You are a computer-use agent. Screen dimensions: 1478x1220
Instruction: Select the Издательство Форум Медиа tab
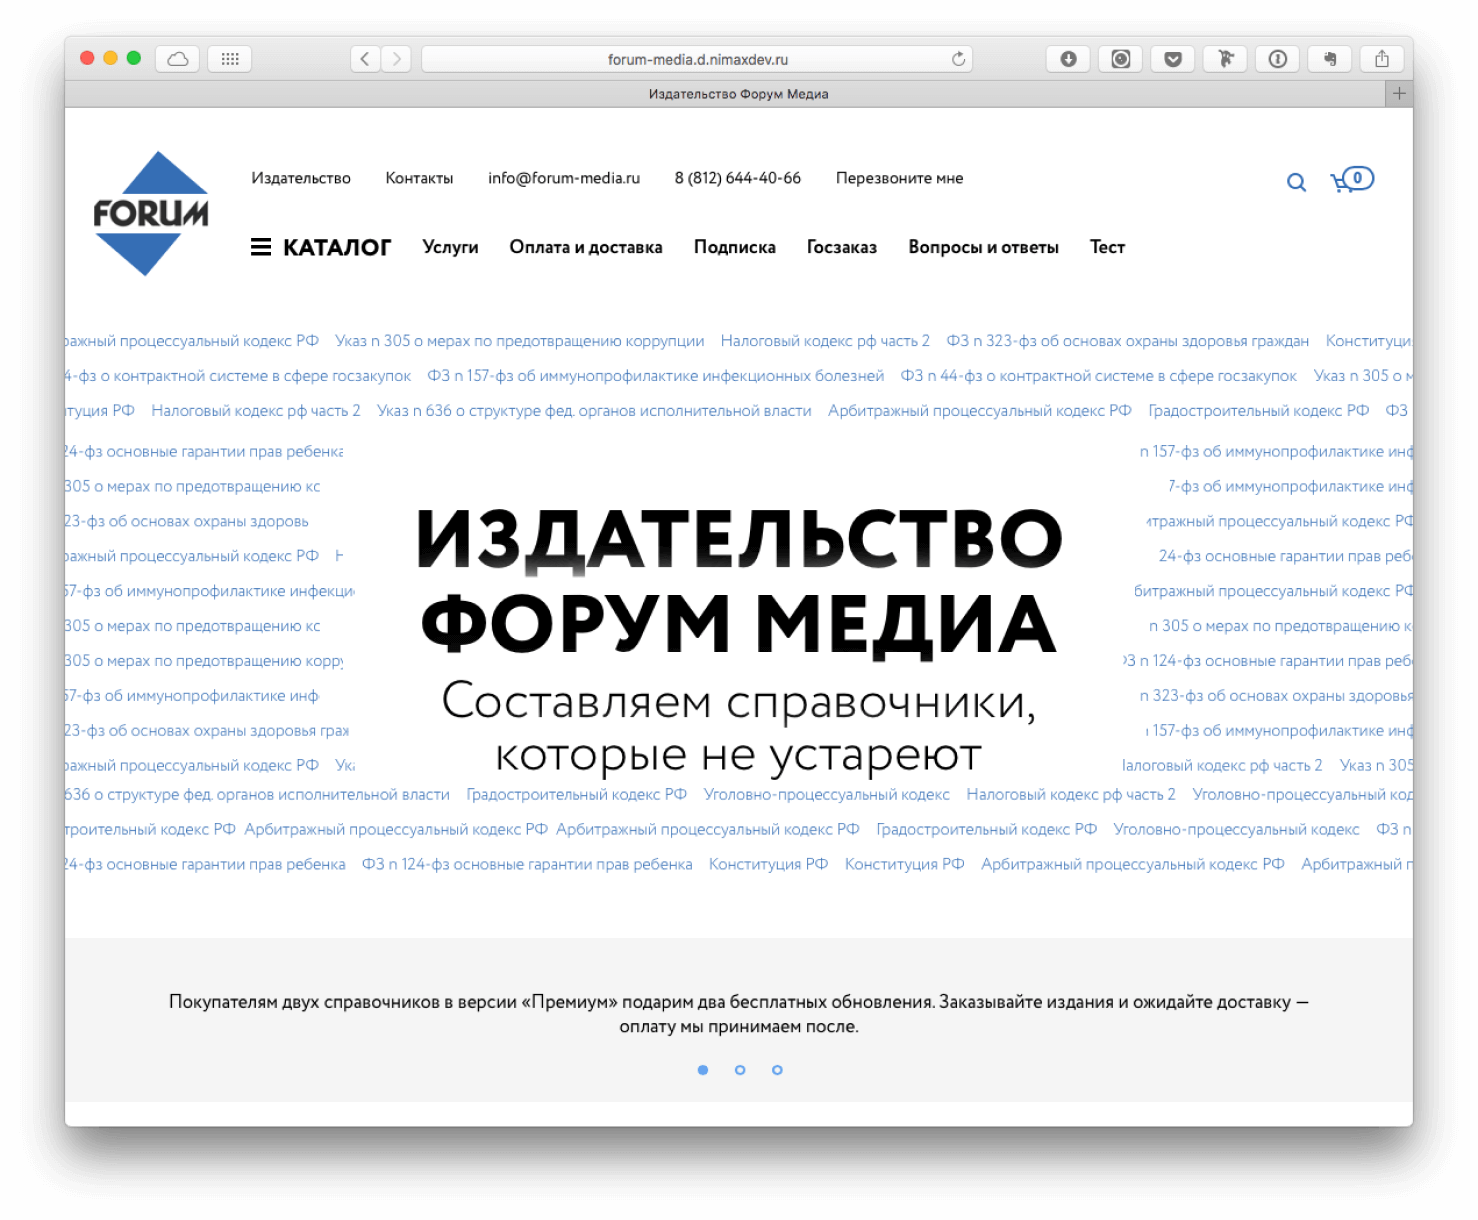tap(738, 94)
